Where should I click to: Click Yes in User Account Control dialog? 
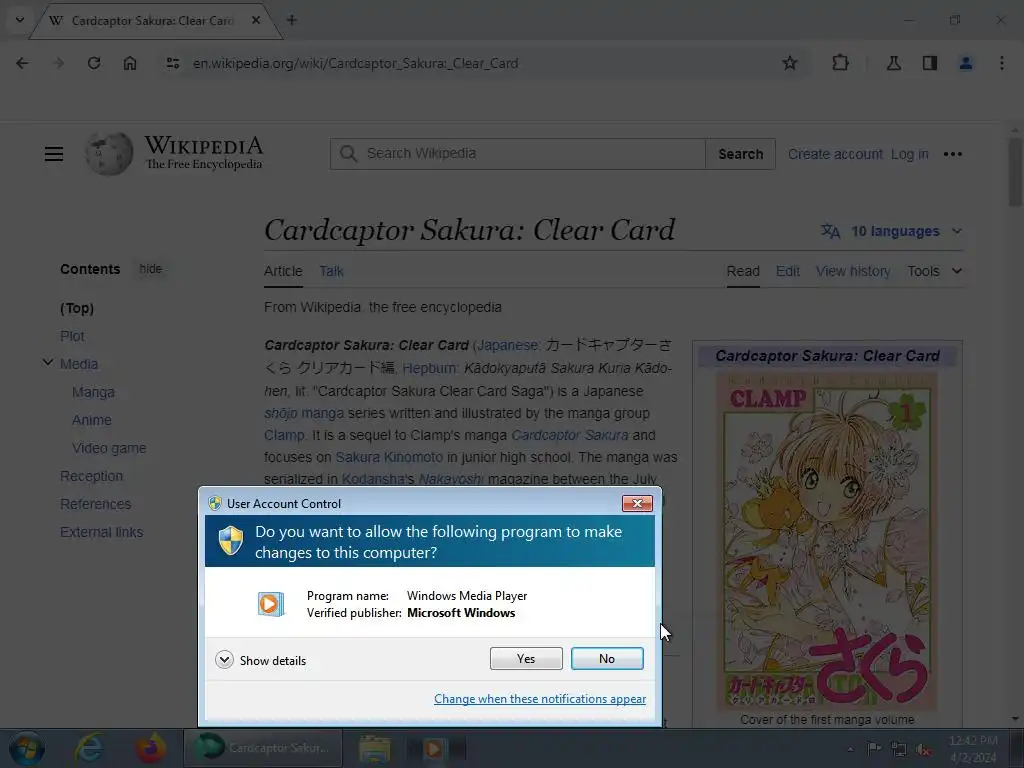(526, 658)
